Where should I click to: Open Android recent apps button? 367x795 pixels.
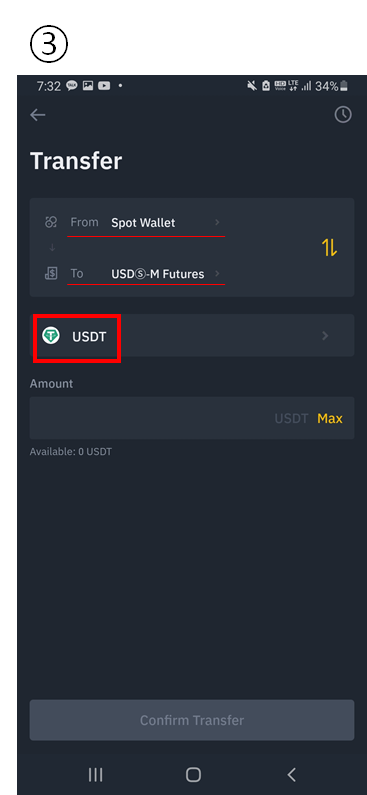95,774
